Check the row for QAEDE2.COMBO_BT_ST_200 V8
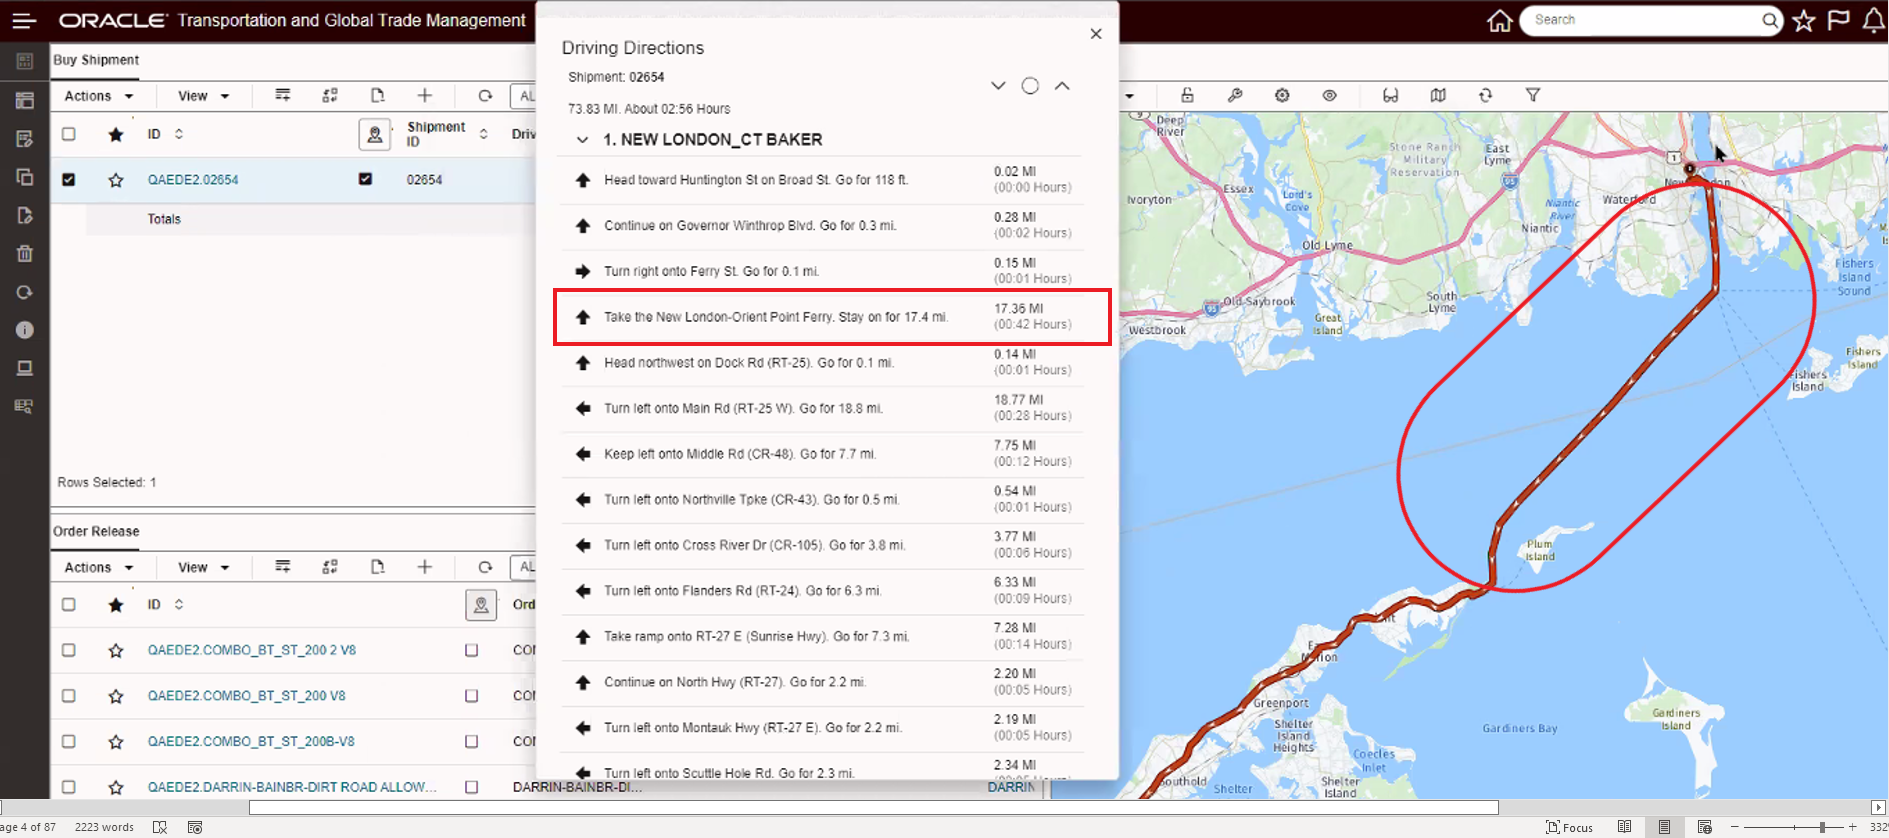This screenshot has width=1889, height=838. 68,696
